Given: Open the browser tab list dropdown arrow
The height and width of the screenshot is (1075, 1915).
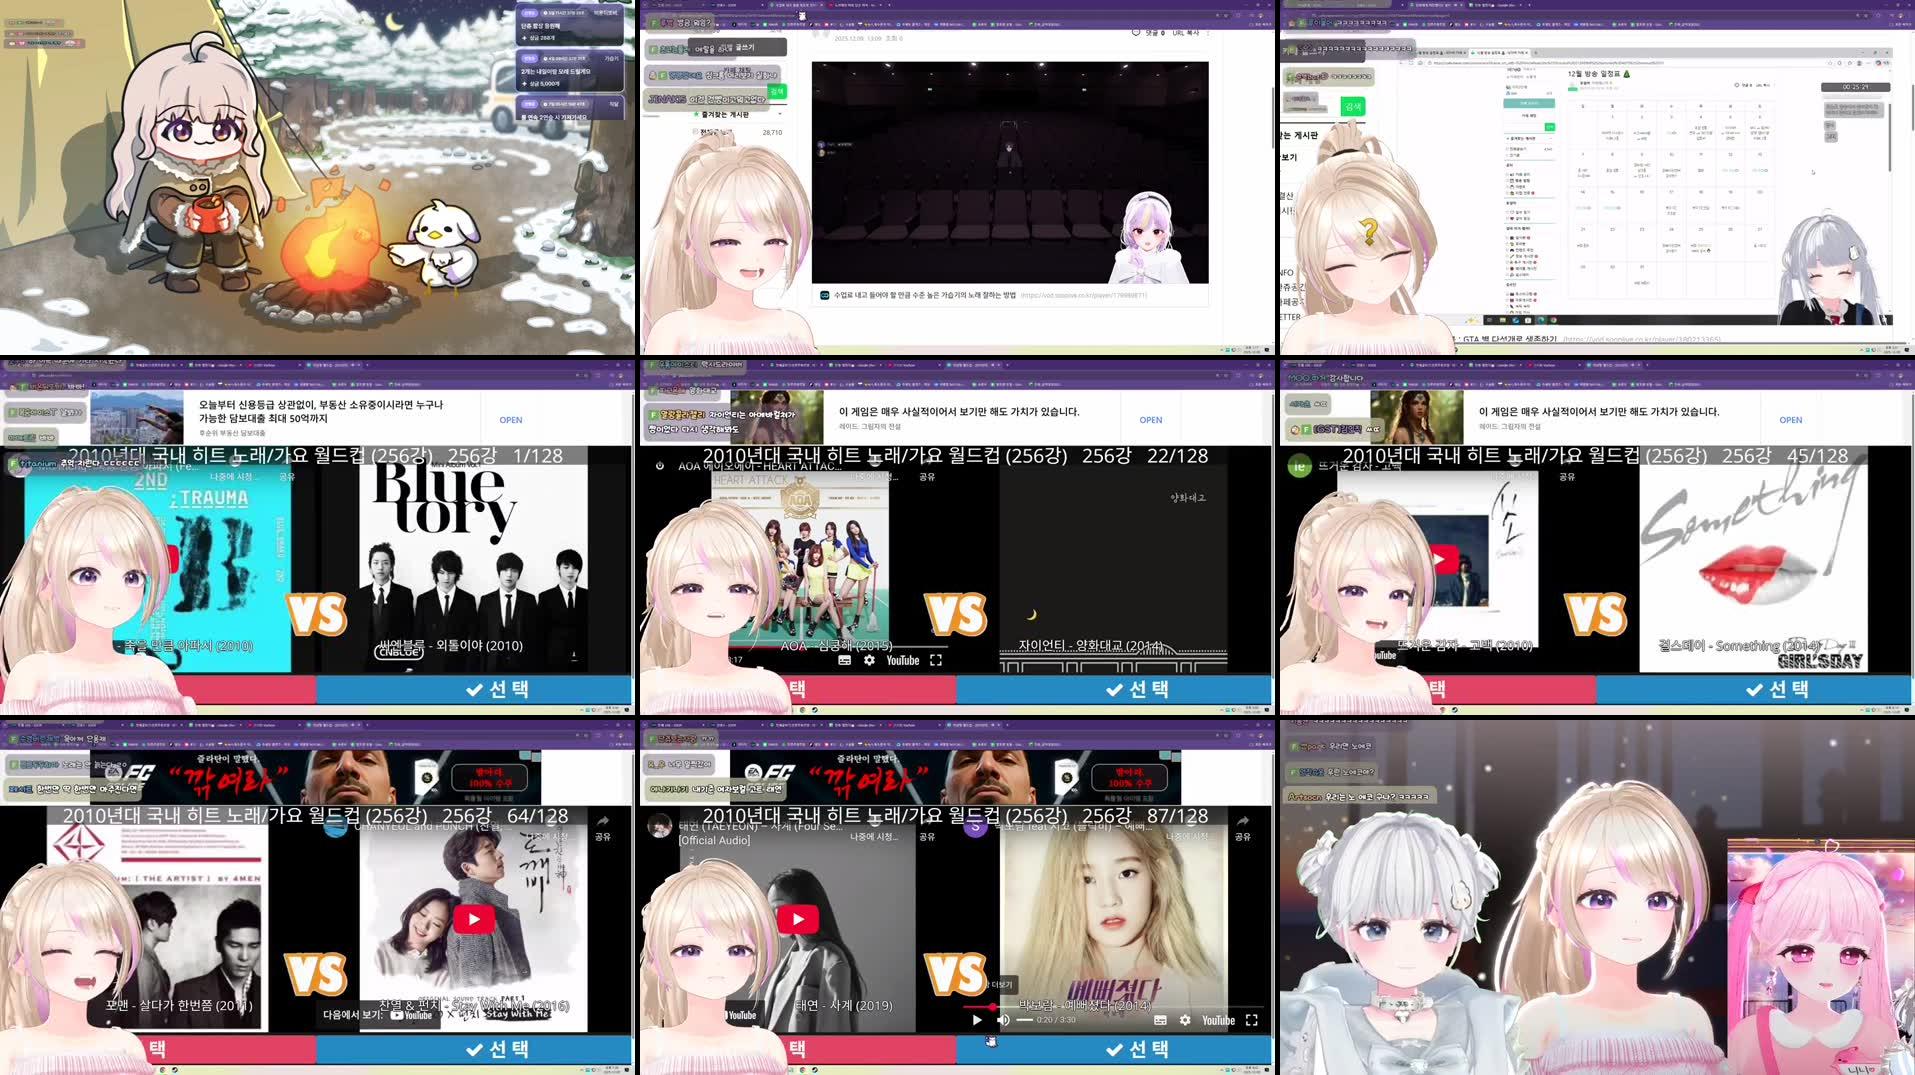Looking at the screenshot, I should (893, 5).
